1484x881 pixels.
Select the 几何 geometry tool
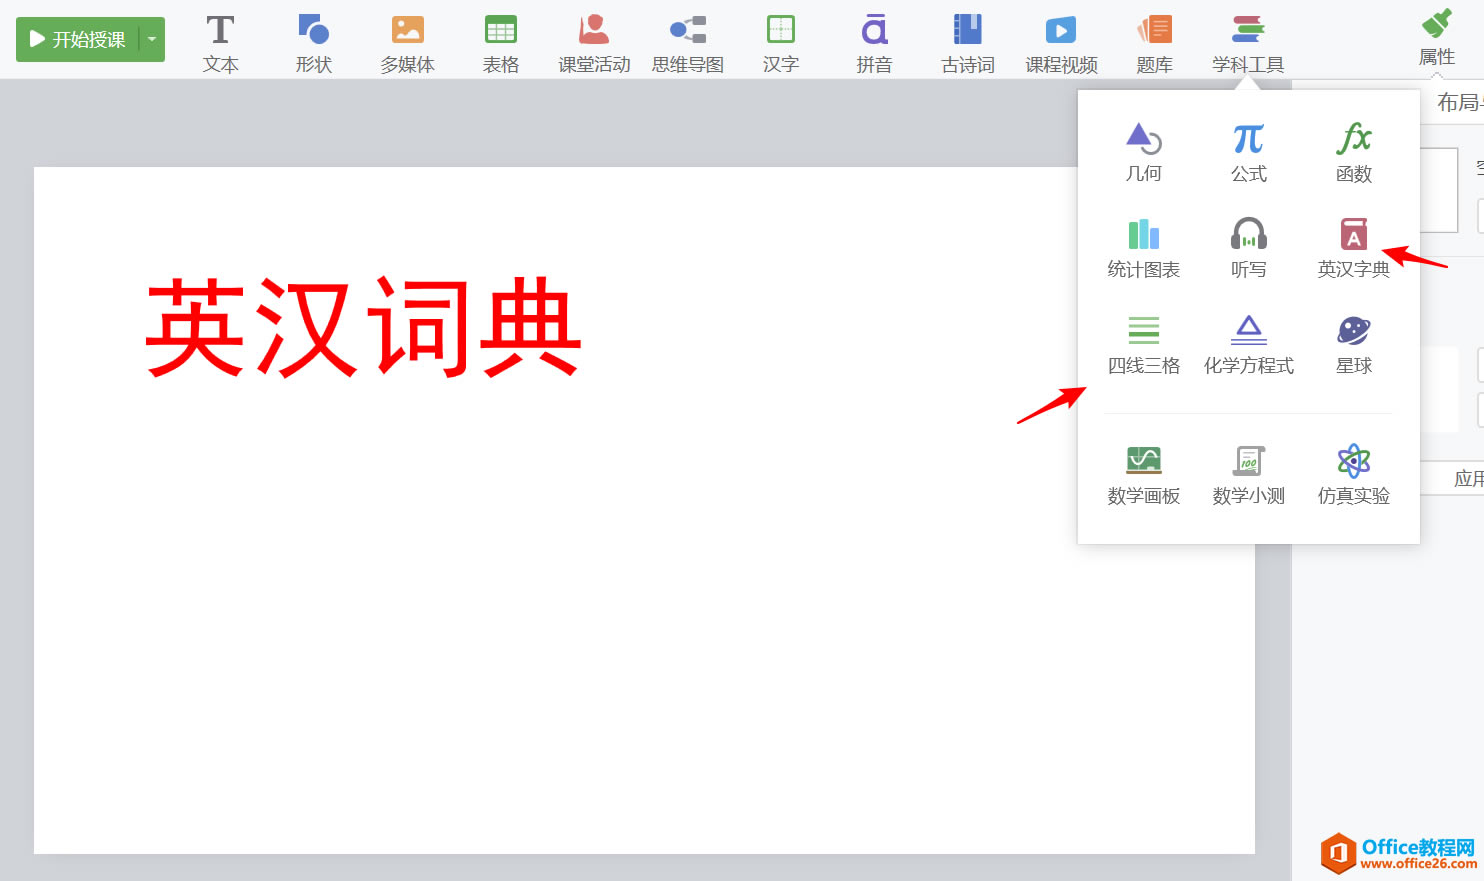[1143, 152]
